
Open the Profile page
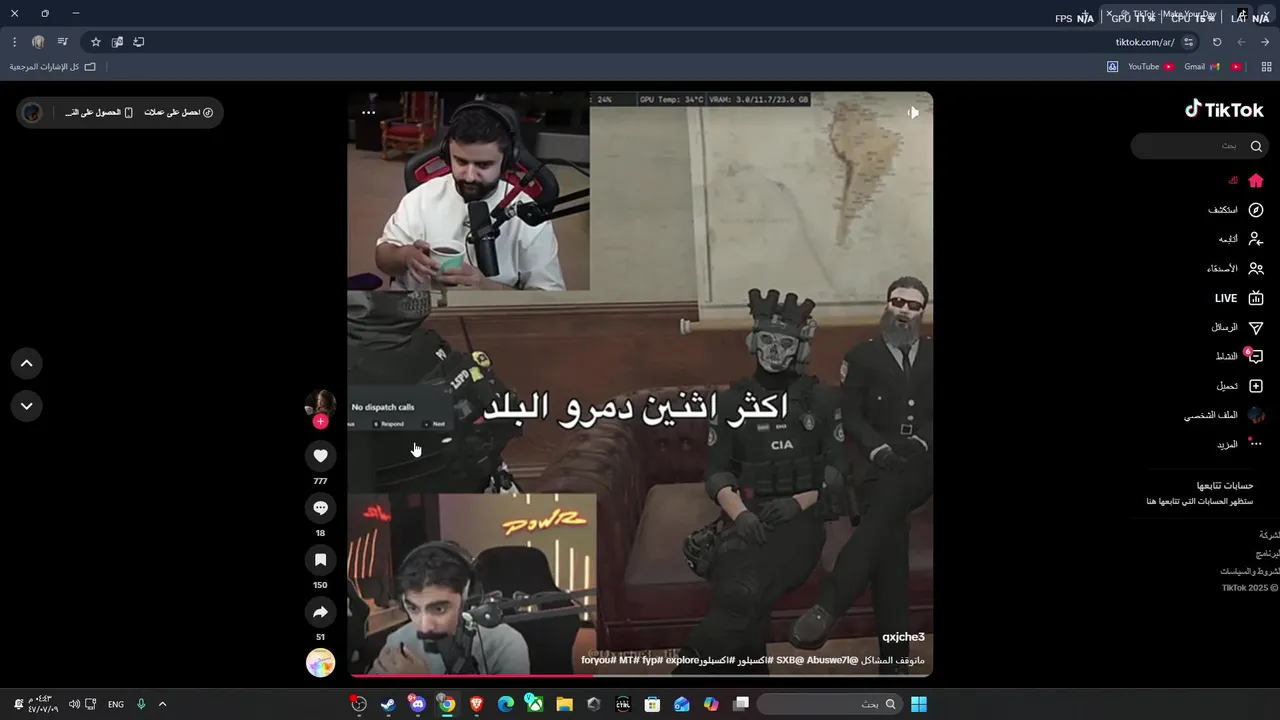tap(1225, 415)
